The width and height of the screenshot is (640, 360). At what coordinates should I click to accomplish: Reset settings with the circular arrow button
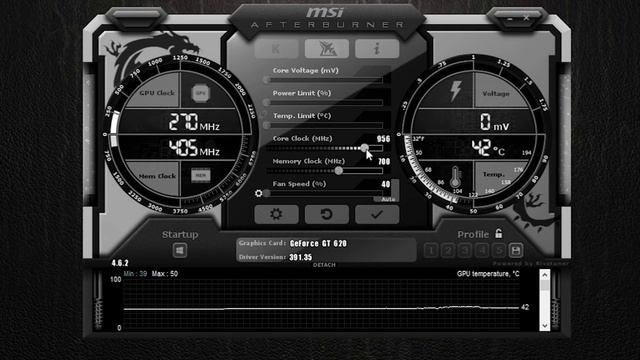point(327,214)
